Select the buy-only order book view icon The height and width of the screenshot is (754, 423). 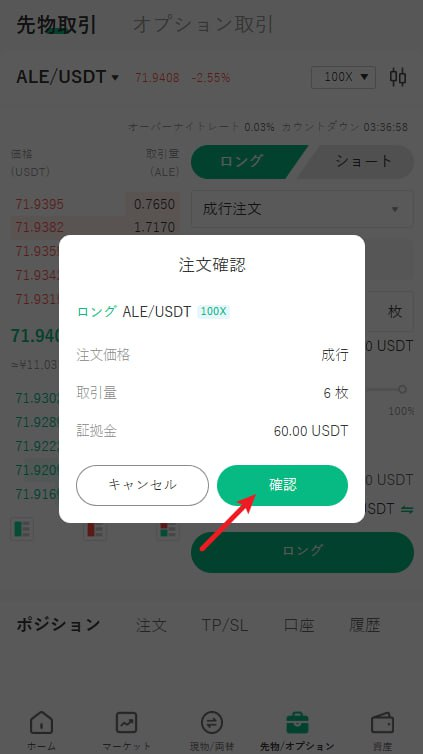coord(22,529)
